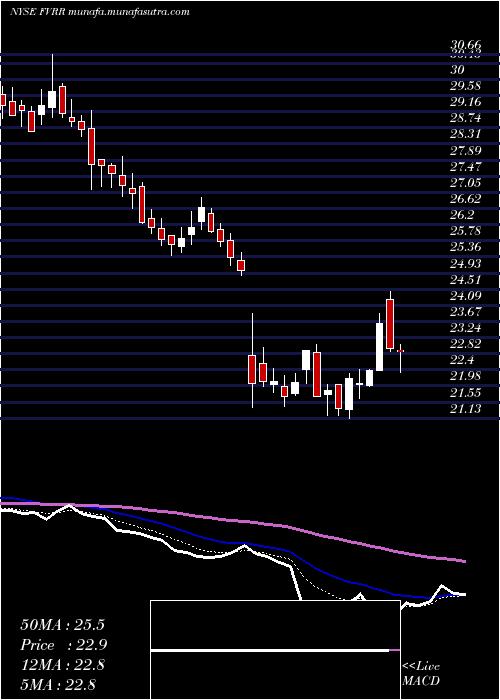Viewport: 500px width, 700px height.
Task: Select the 22.82 price level label
Action: point(466,344)
